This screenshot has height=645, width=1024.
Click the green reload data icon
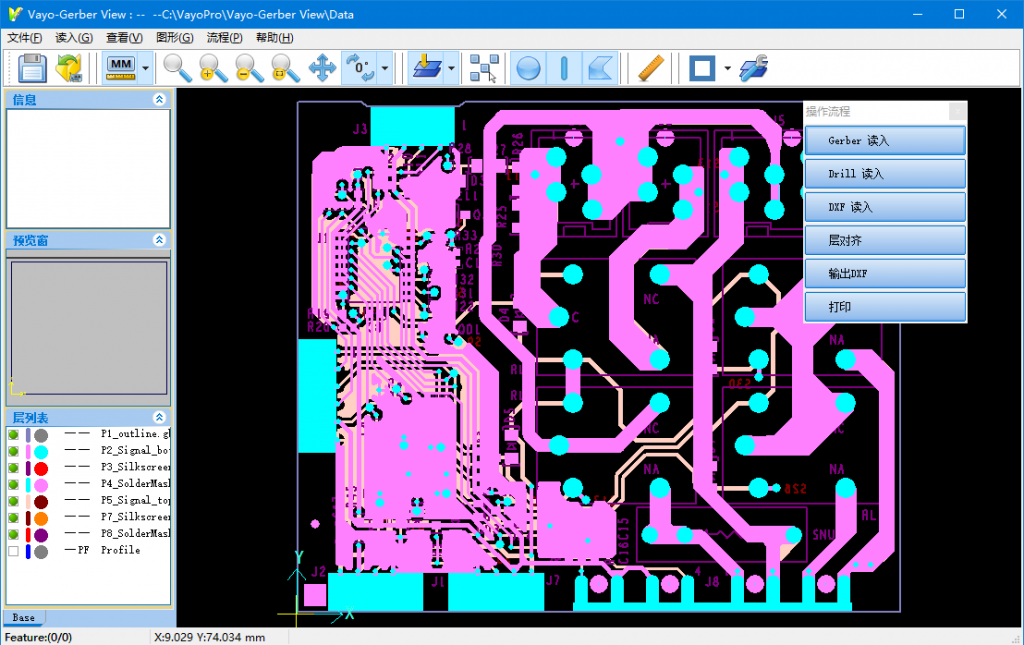[69, 68]
